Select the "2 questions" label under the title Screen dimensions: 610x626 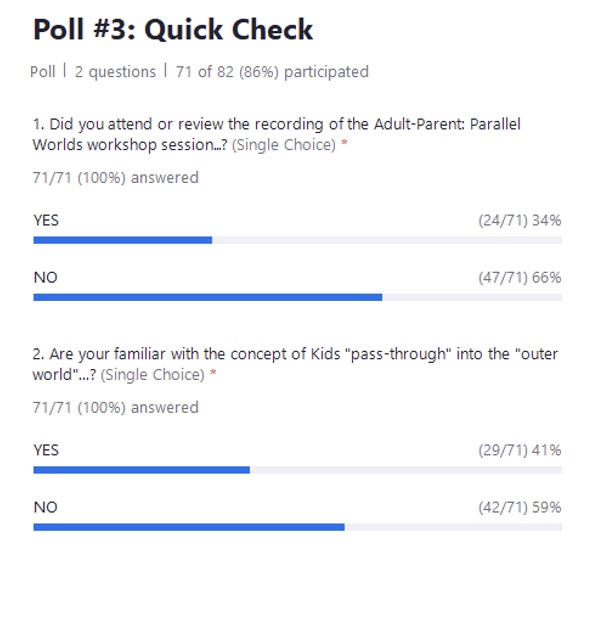[115, 72]
